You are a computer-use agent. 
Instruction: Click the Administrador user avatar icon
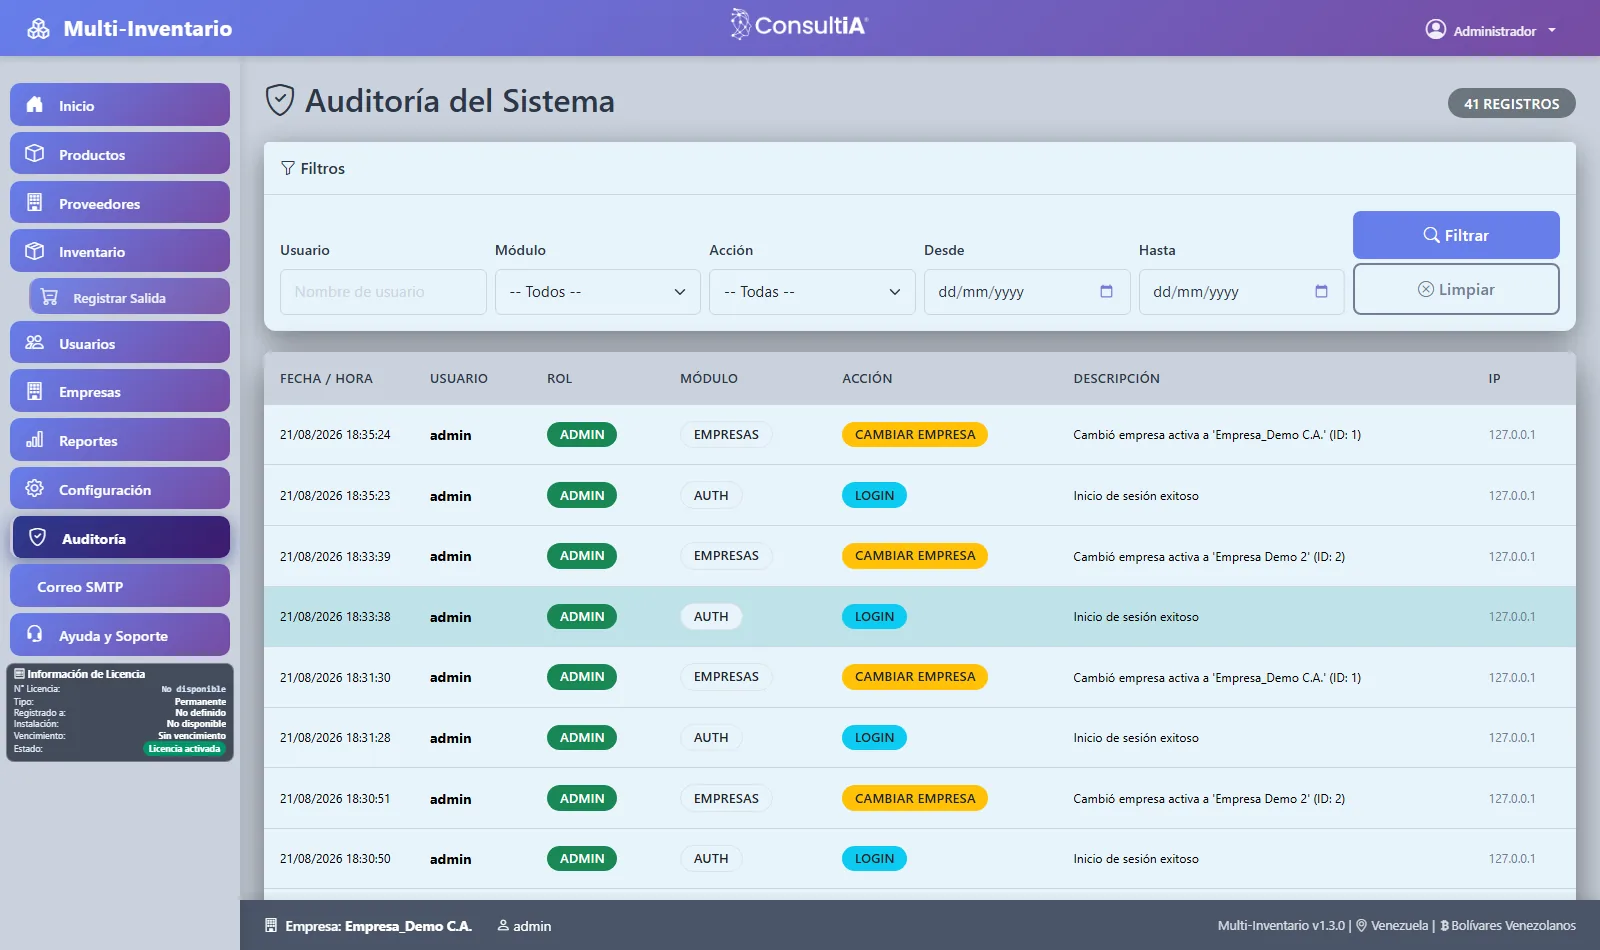point(1436,30)
